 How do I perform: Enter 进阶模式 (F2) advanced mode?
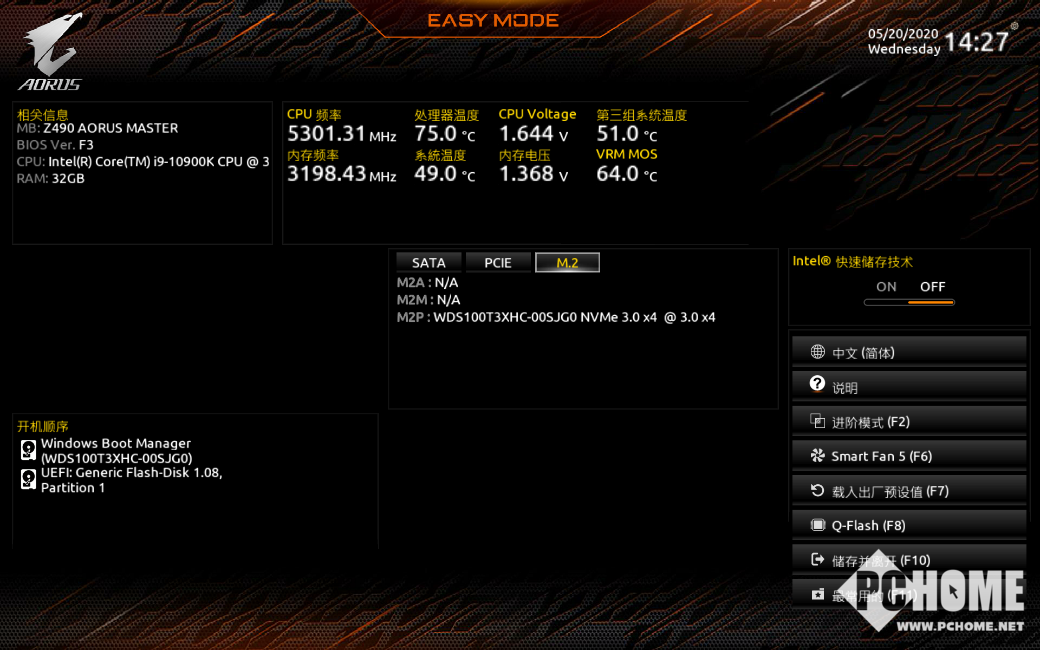coord(909,421)
